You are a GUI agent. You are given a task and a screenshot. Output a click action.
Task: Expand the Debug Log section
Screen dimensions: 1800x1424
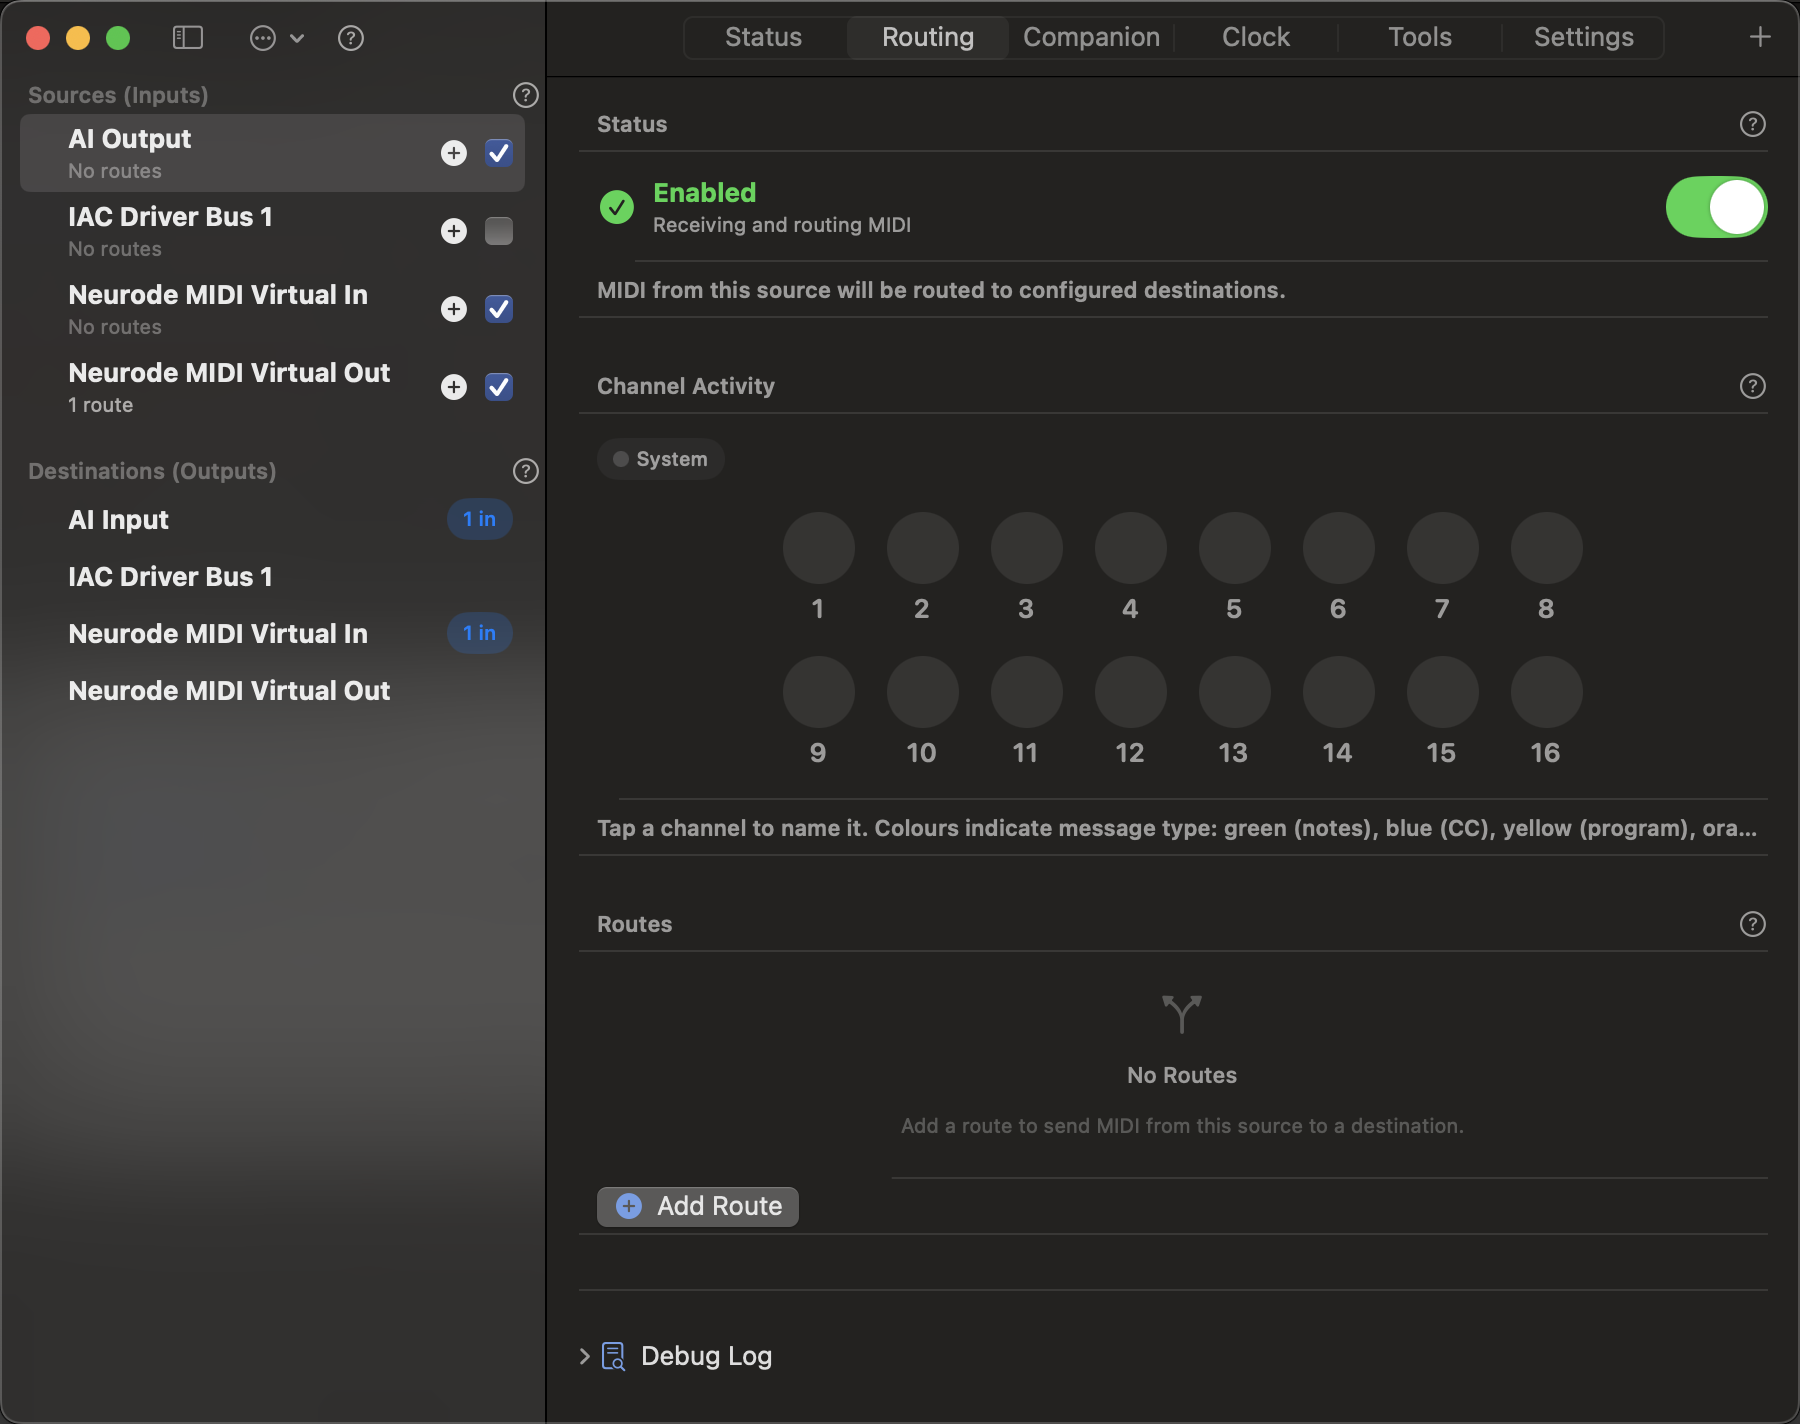coord(585,1356)
